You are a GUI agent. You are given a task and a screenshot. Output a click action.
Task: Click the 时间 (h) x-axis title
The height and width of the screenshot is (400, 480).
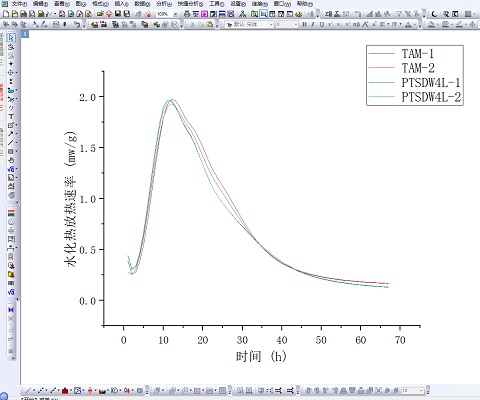pyautogui.click(x=261, y=356)
